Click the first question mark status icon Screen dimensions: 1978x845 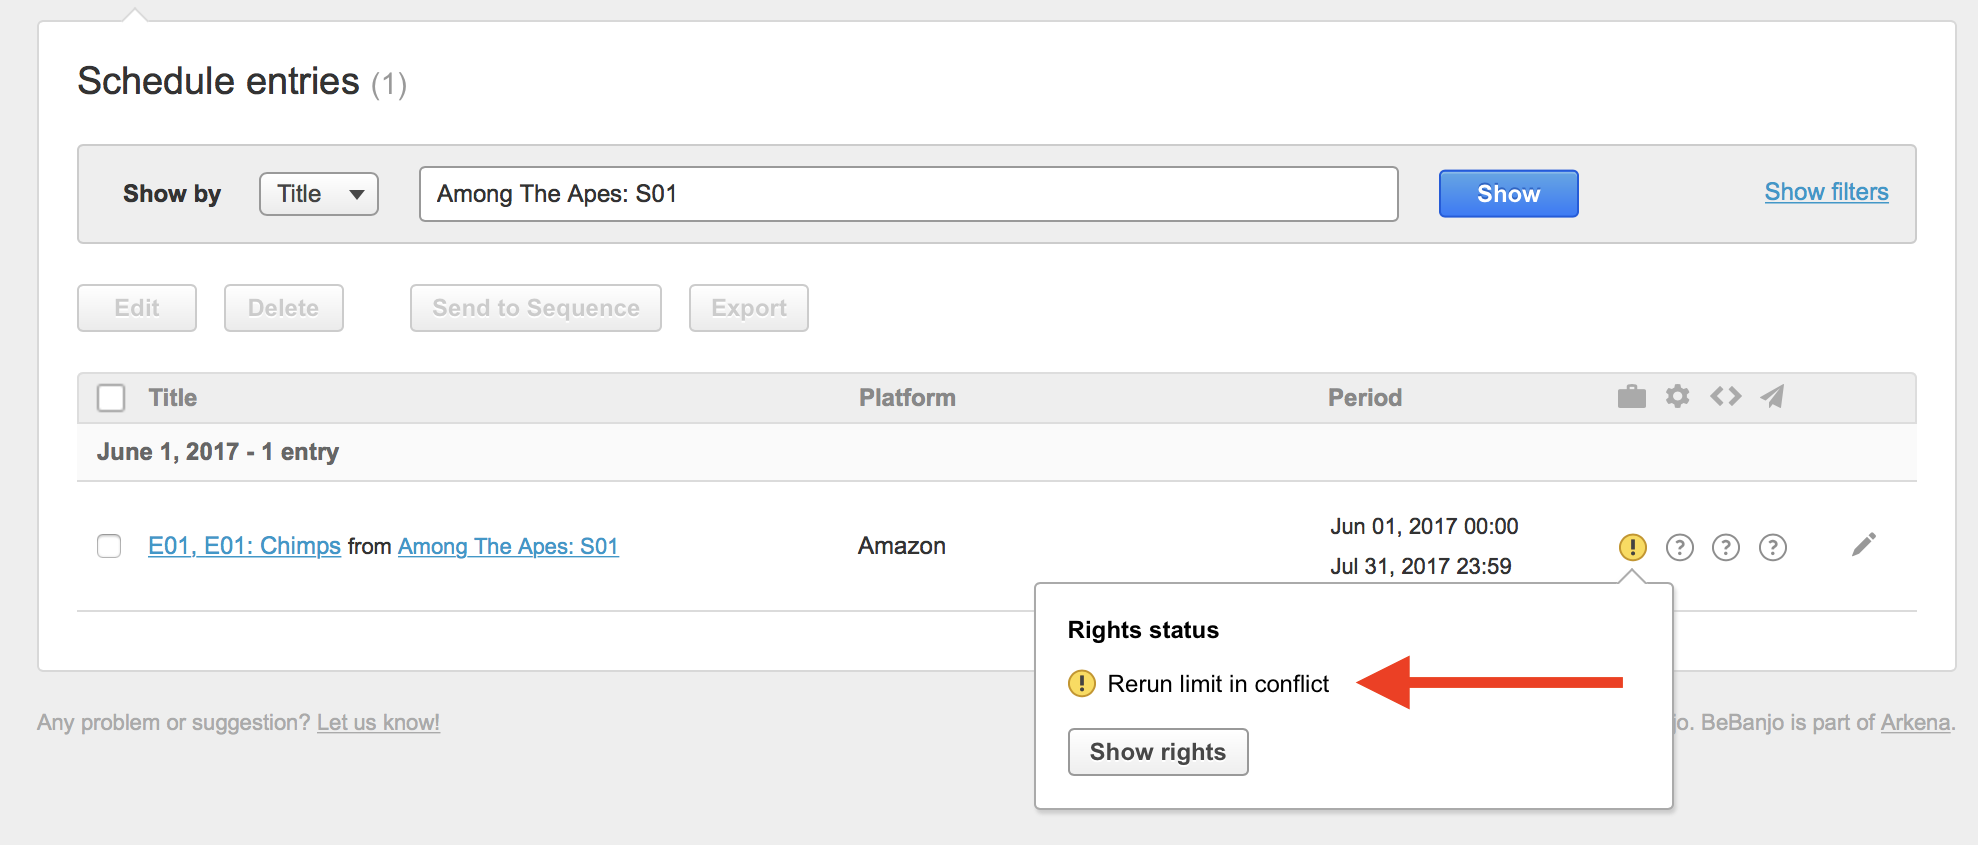[x=1679, y=547]
